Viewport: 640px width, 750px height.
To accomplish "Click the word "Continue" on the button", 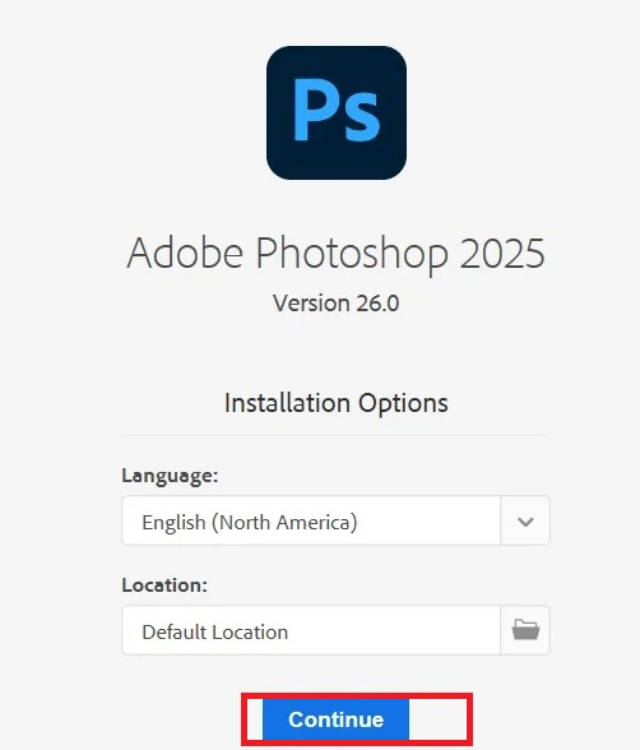I will pyautogui.click(x=336, y=720).
